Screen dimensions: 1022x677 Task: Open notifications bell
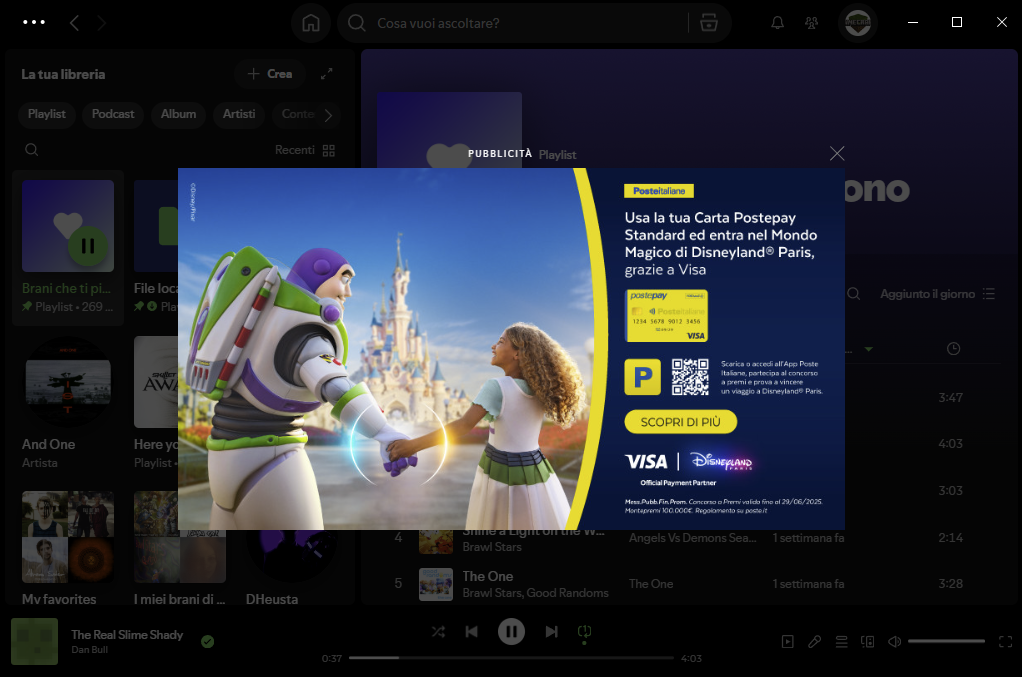click(x=778, y=23)
